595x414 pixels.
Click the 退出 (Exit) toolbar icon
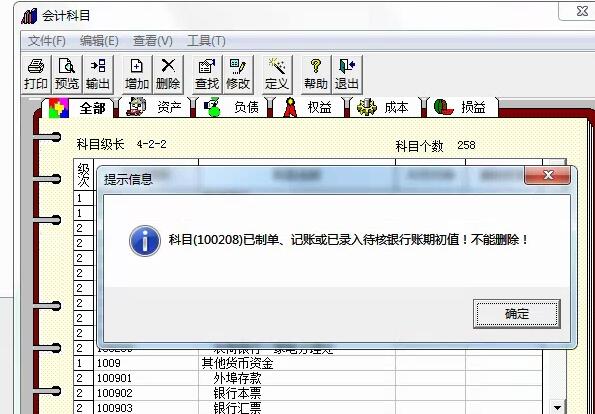[347, 74]
